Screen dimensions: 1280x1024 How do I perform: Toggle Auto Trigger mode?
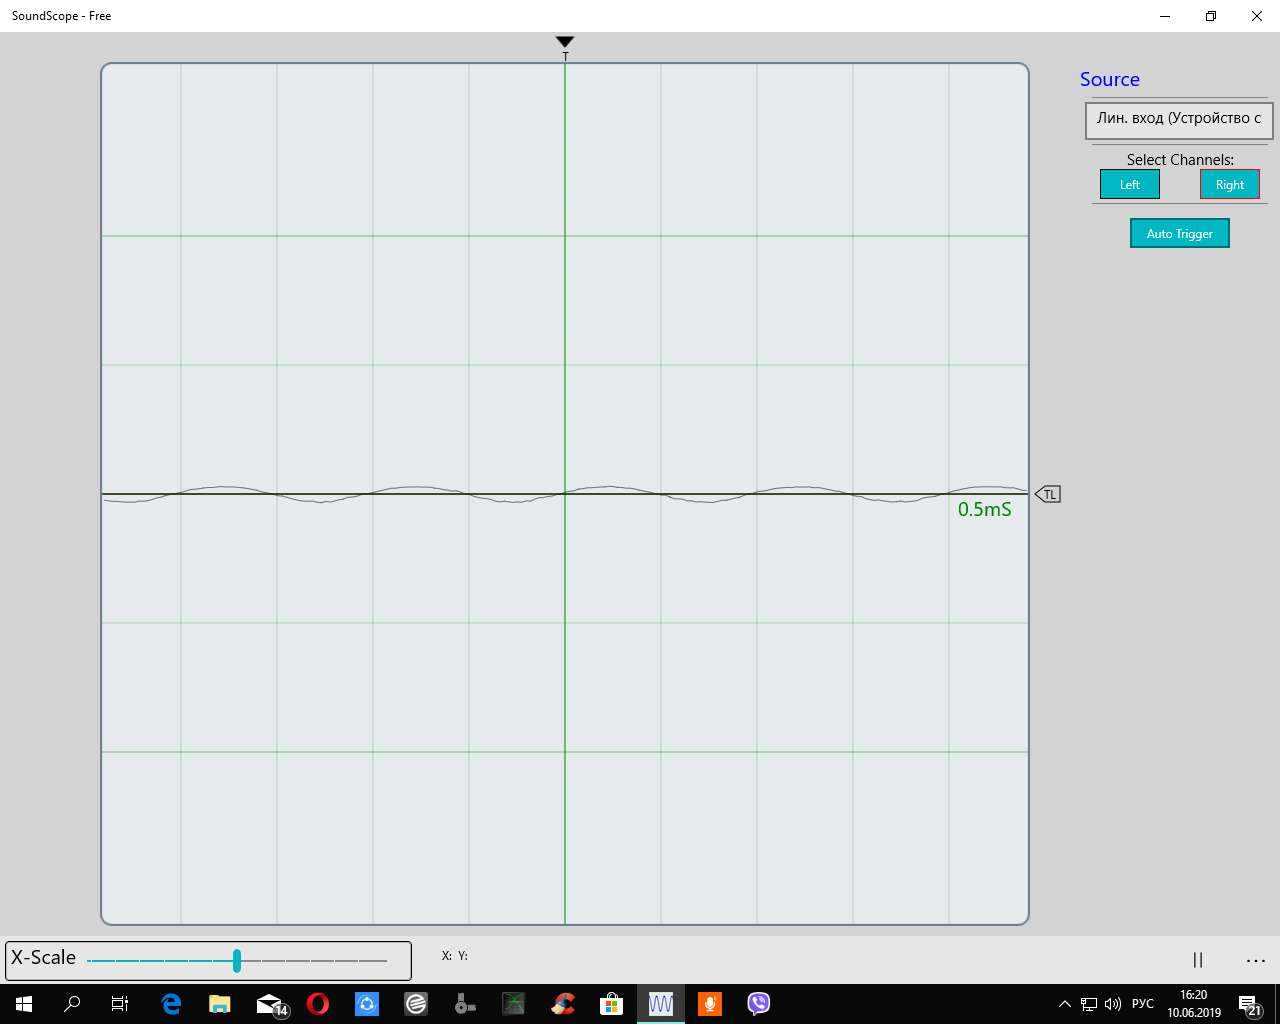click(x=1179, y=234)
